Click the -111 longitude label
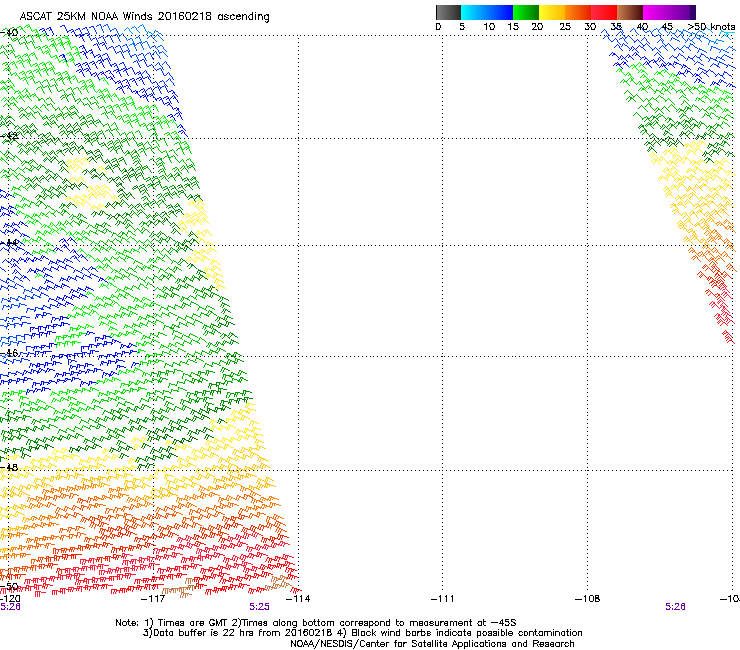This screenshot has height=650, width=740. pos(443,599)
